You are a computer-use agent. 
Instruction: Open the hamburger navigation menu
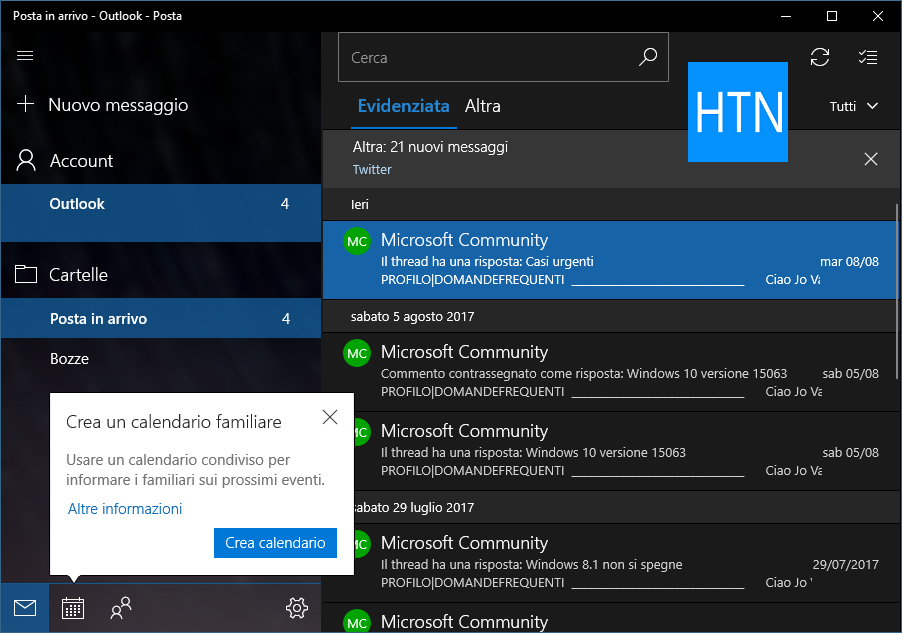(25, 56)
